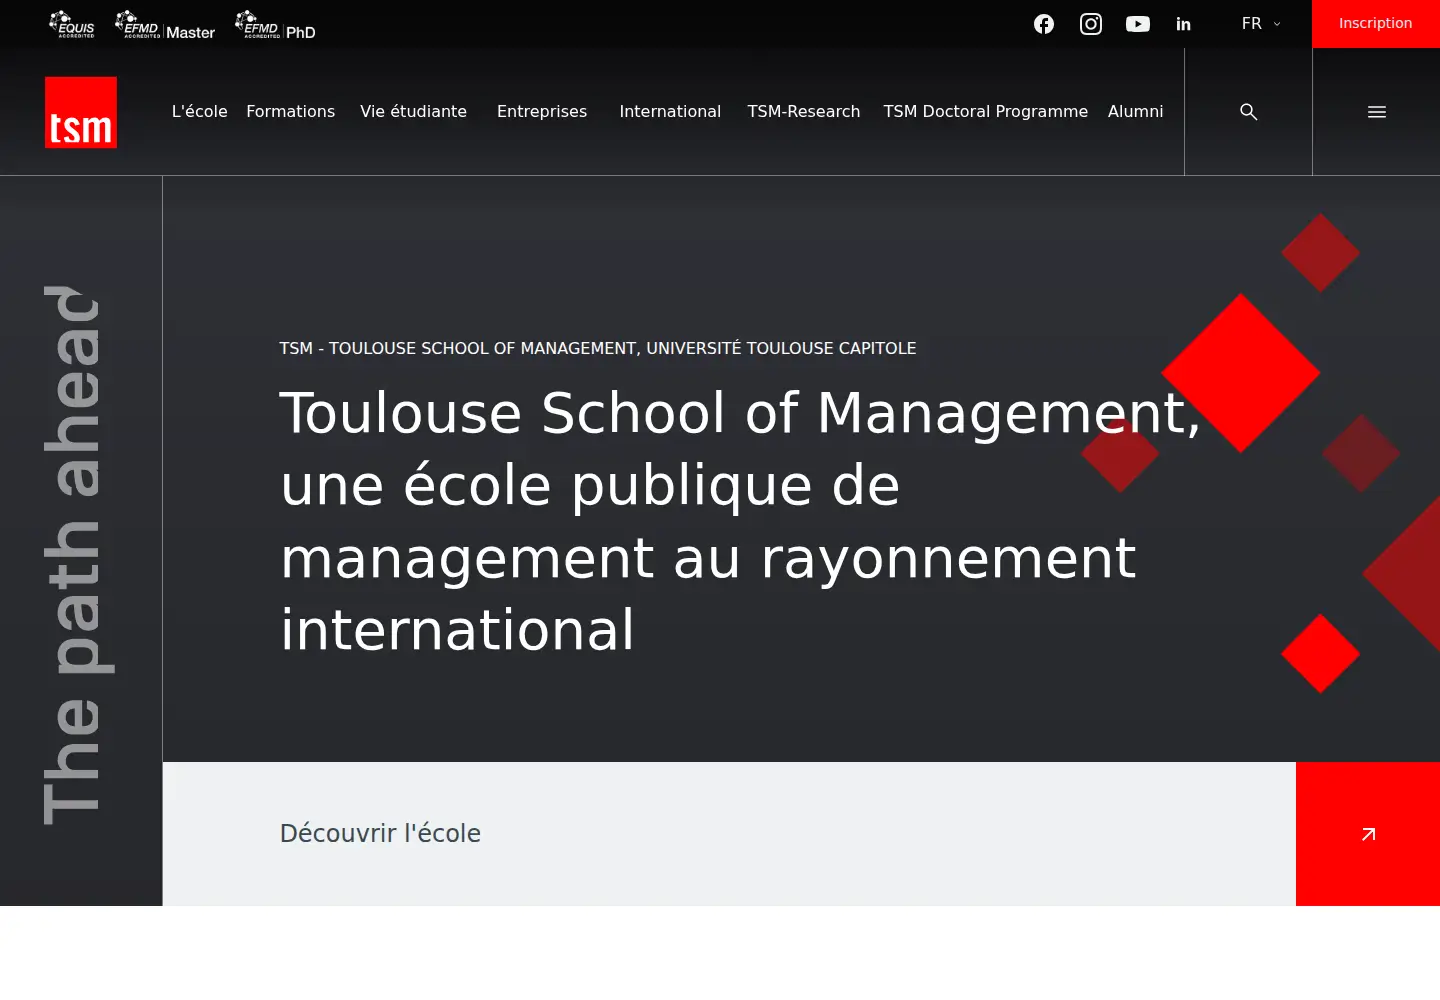Open the TSM LinkedIn icon
Viewport: 1440px width, 1000px height.
[x=1184, y=24]
